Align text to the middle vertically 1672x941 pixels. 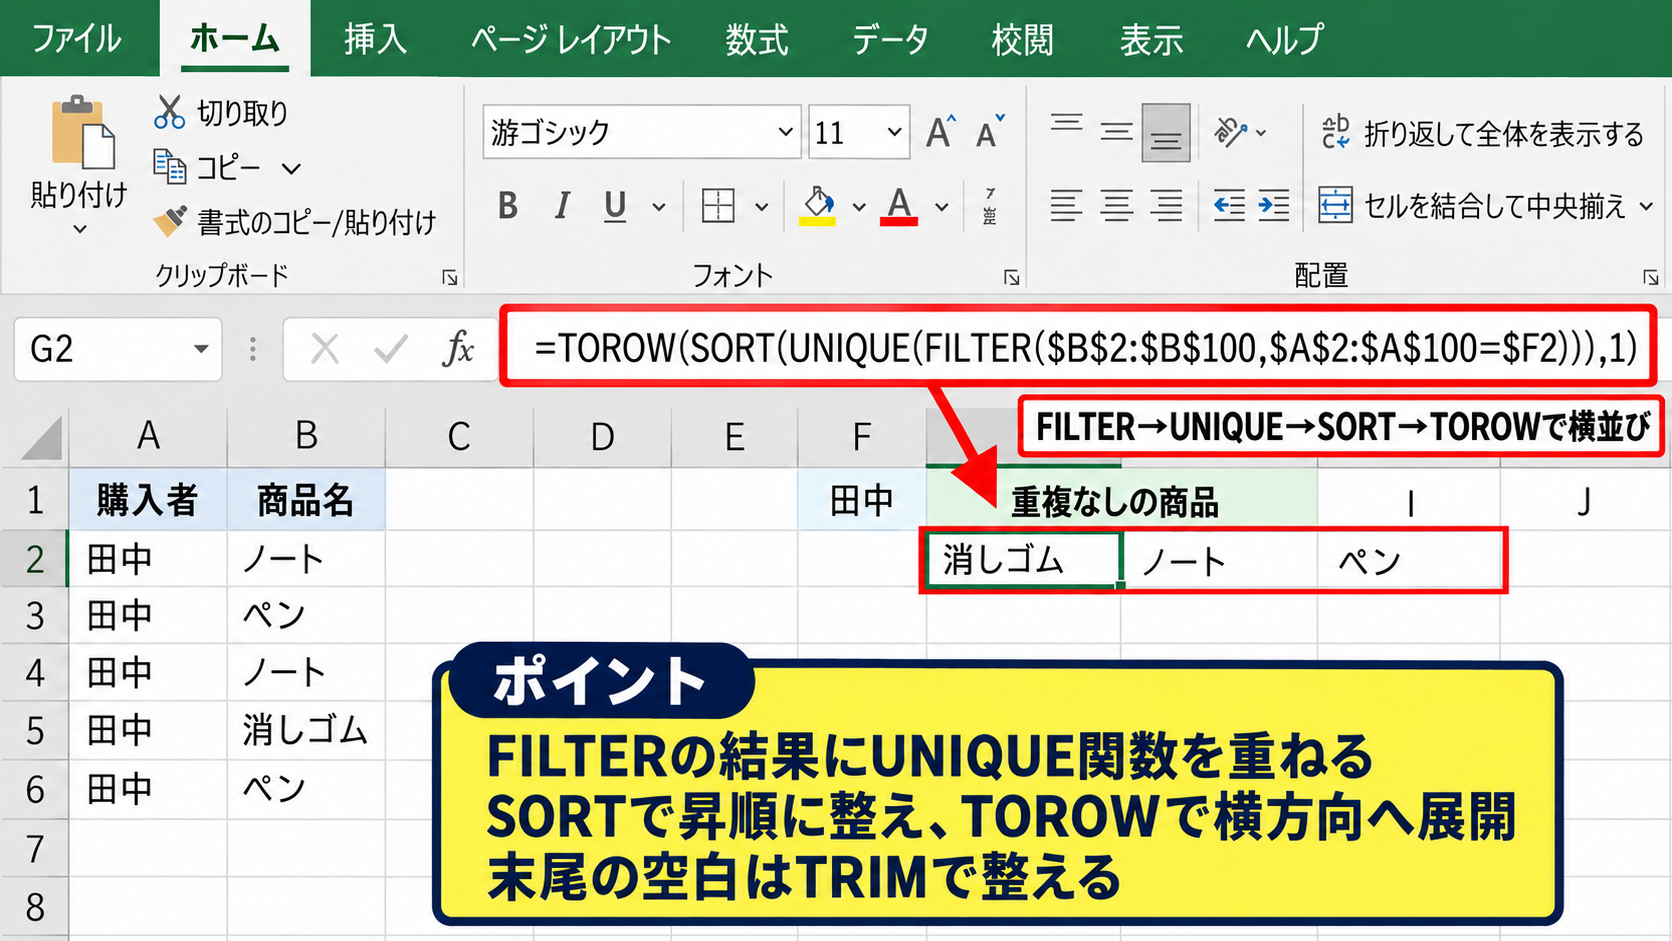tap(1116, 132)
